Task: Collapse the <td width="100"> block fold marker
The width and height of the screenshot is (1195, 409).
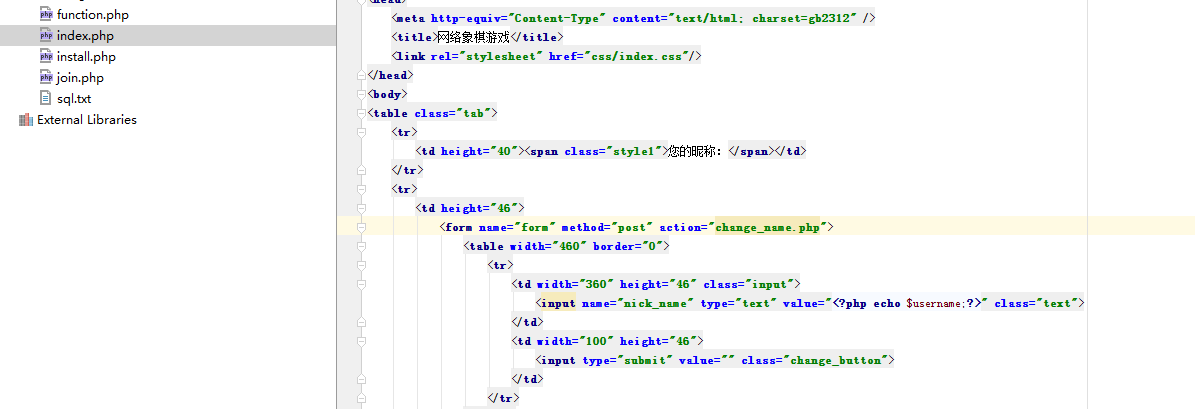Action: pyautogui.click(x=361, y=341)
